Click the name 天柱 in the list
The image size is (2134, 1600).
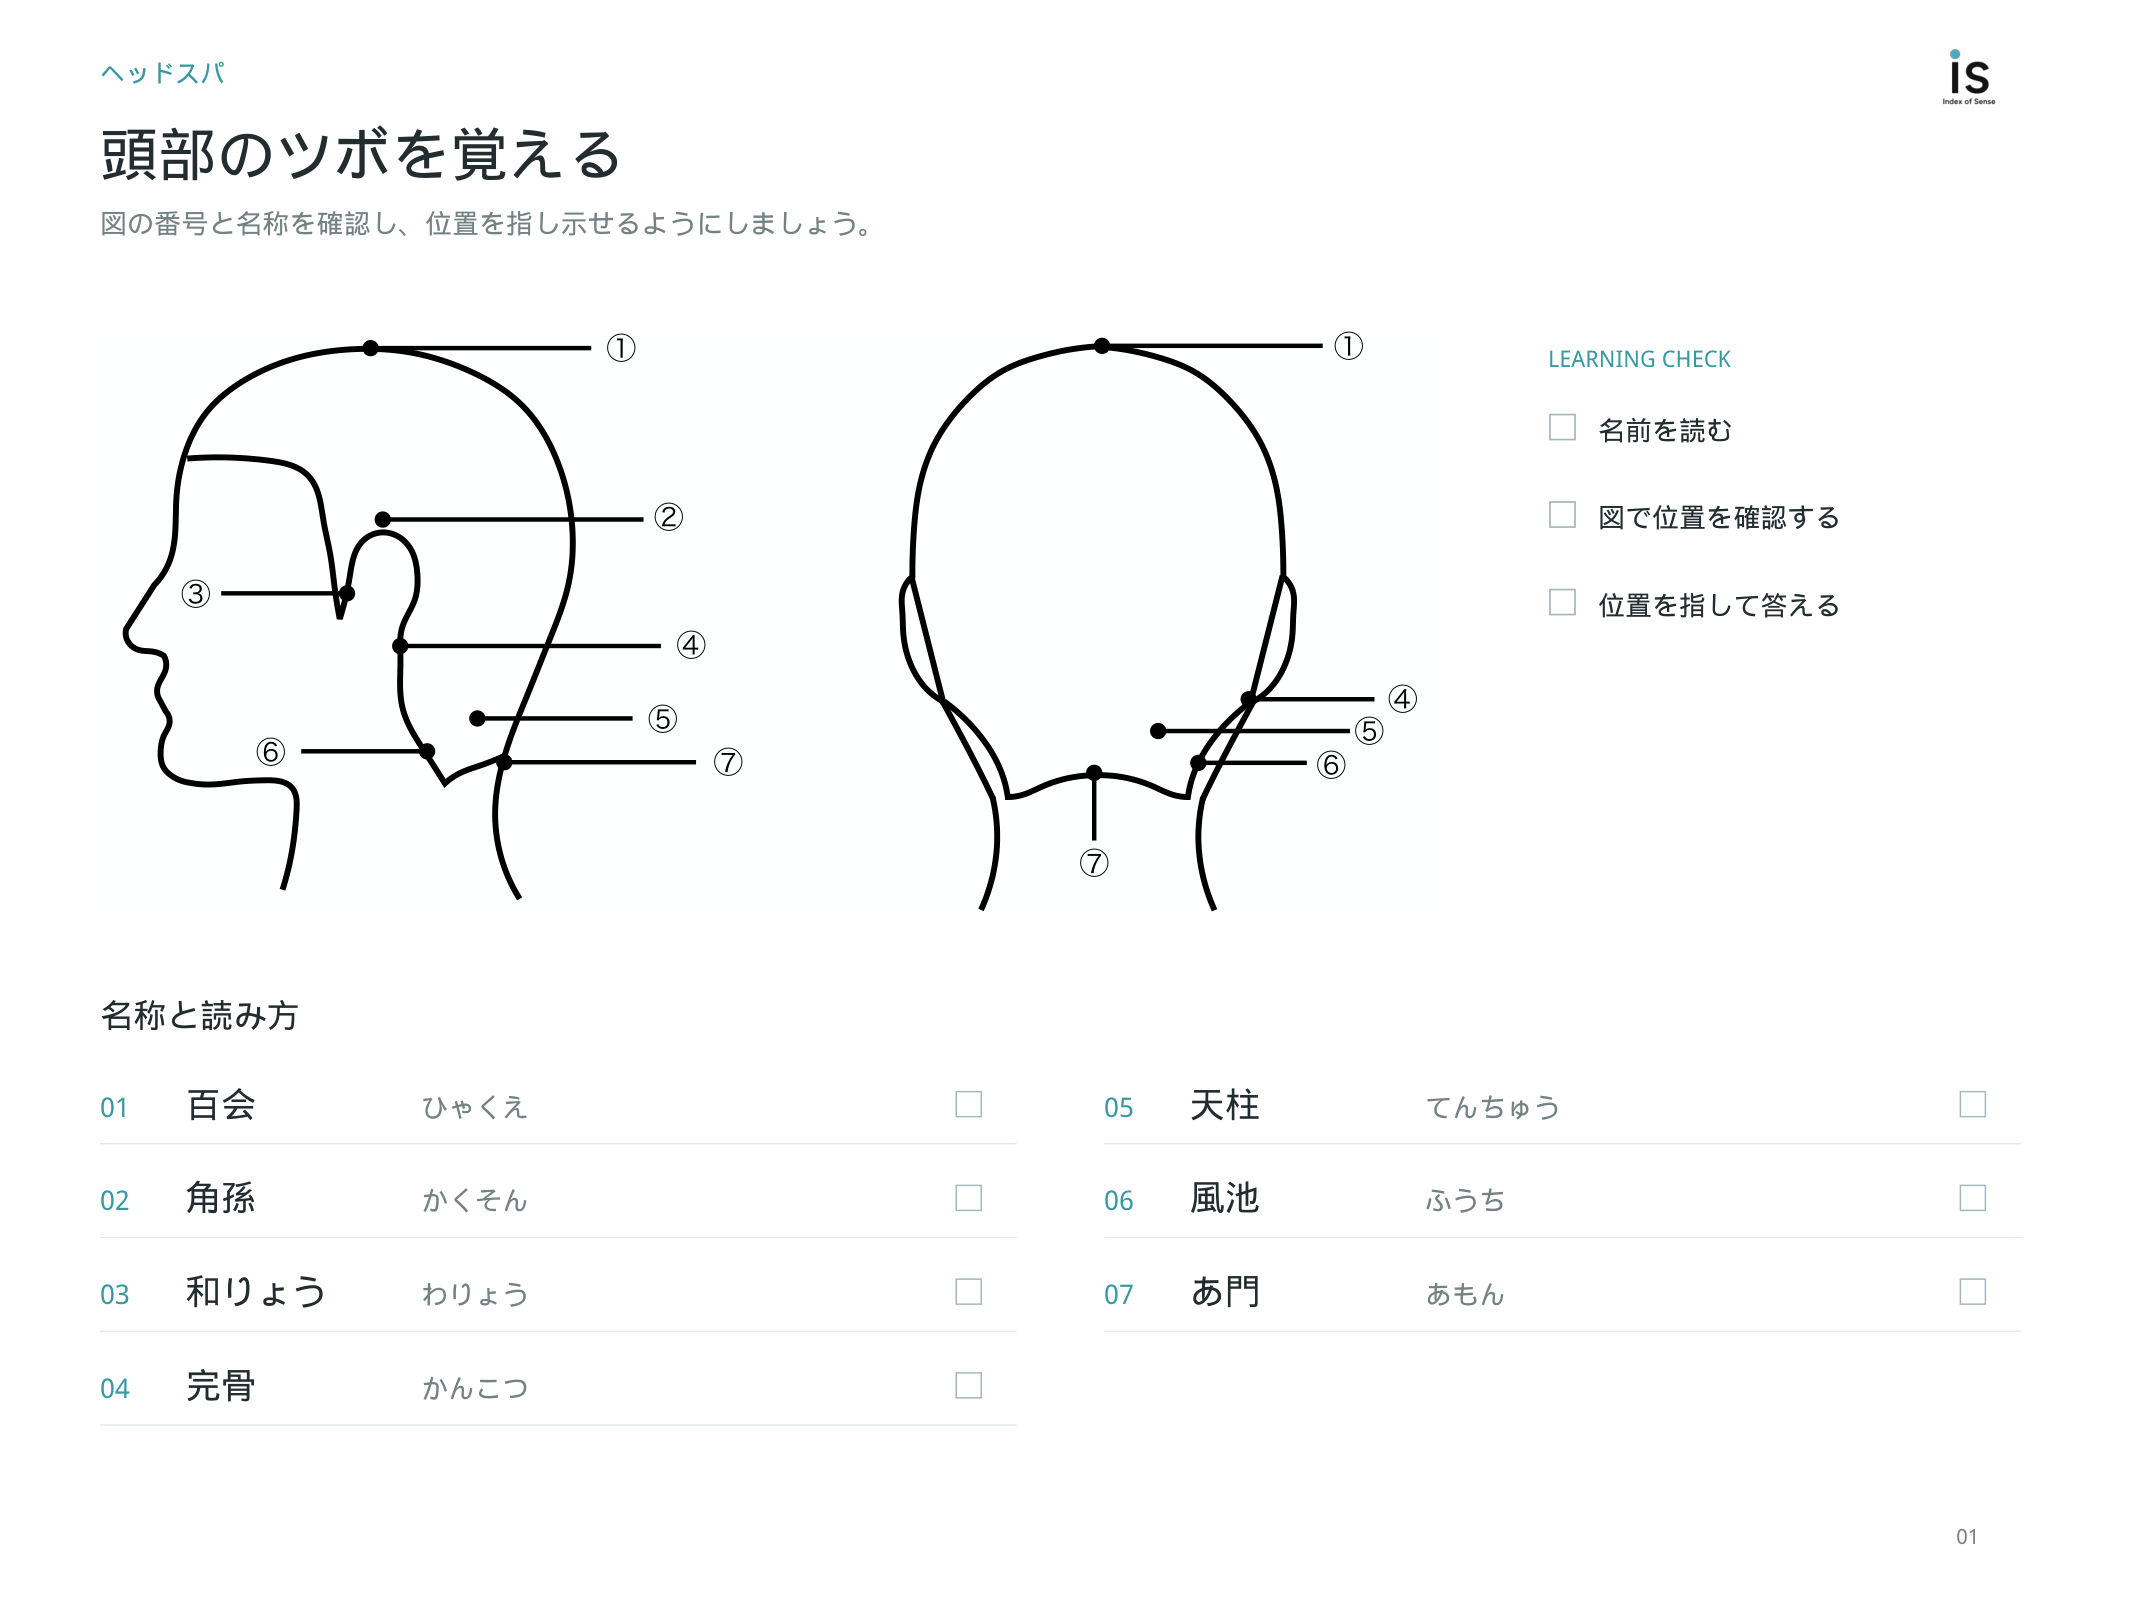point(1225,1105)
